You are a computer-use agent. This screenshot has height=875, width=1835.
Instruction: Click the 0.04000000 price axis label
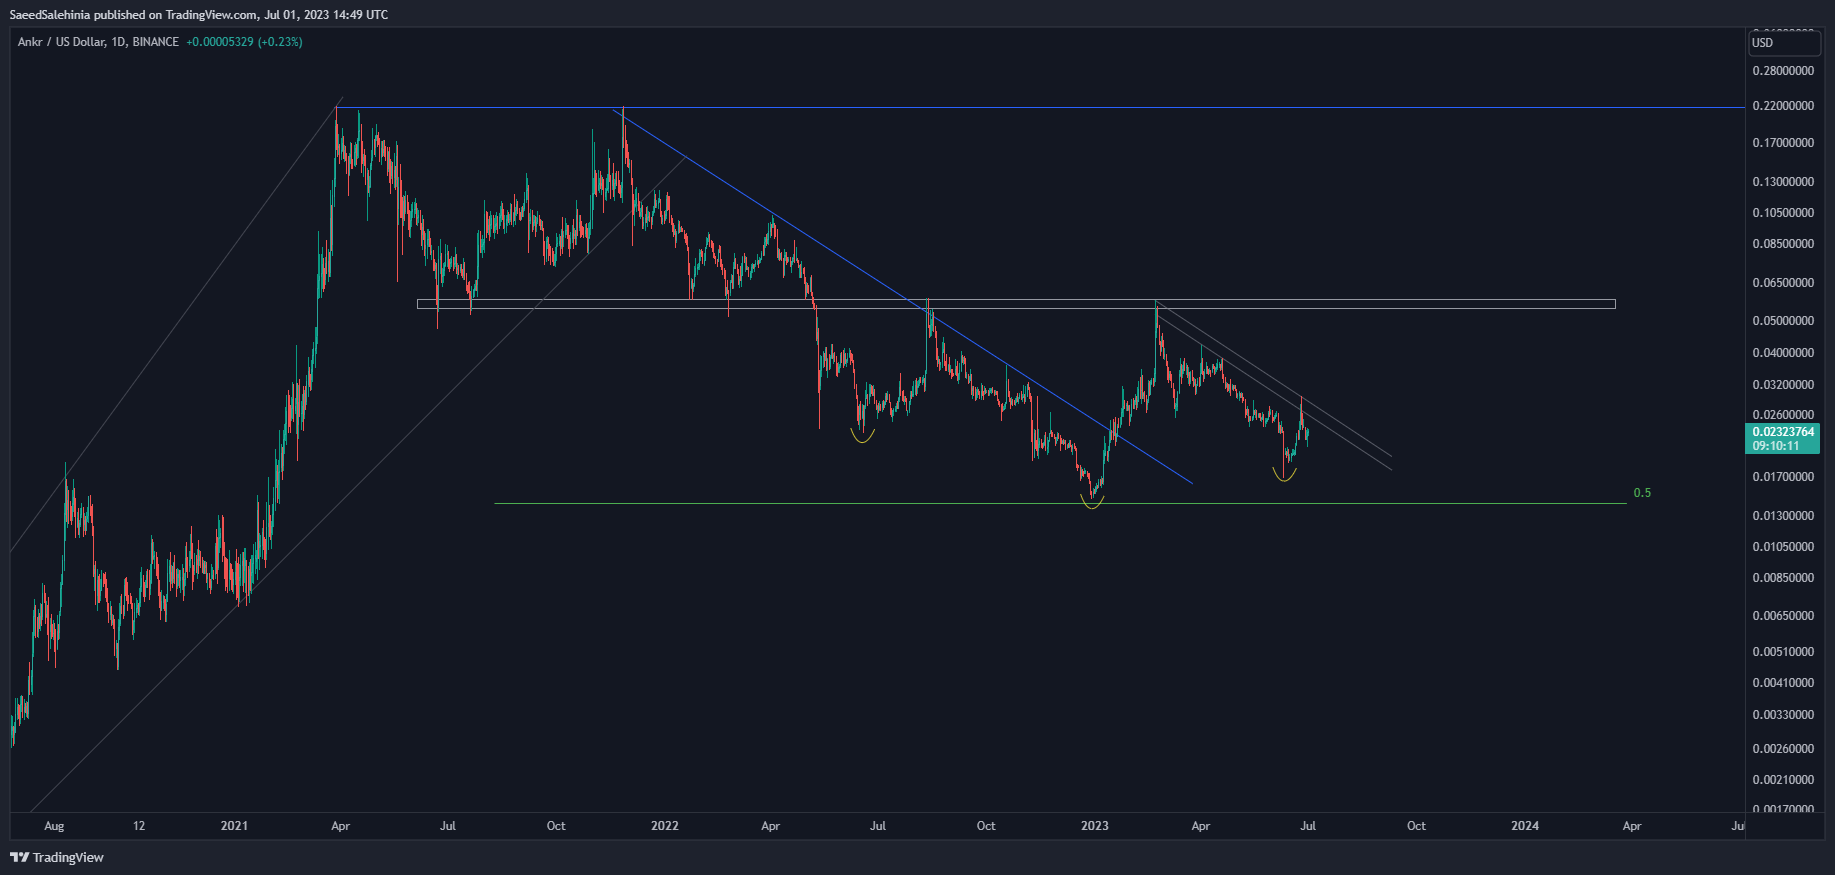point(1783,353)
